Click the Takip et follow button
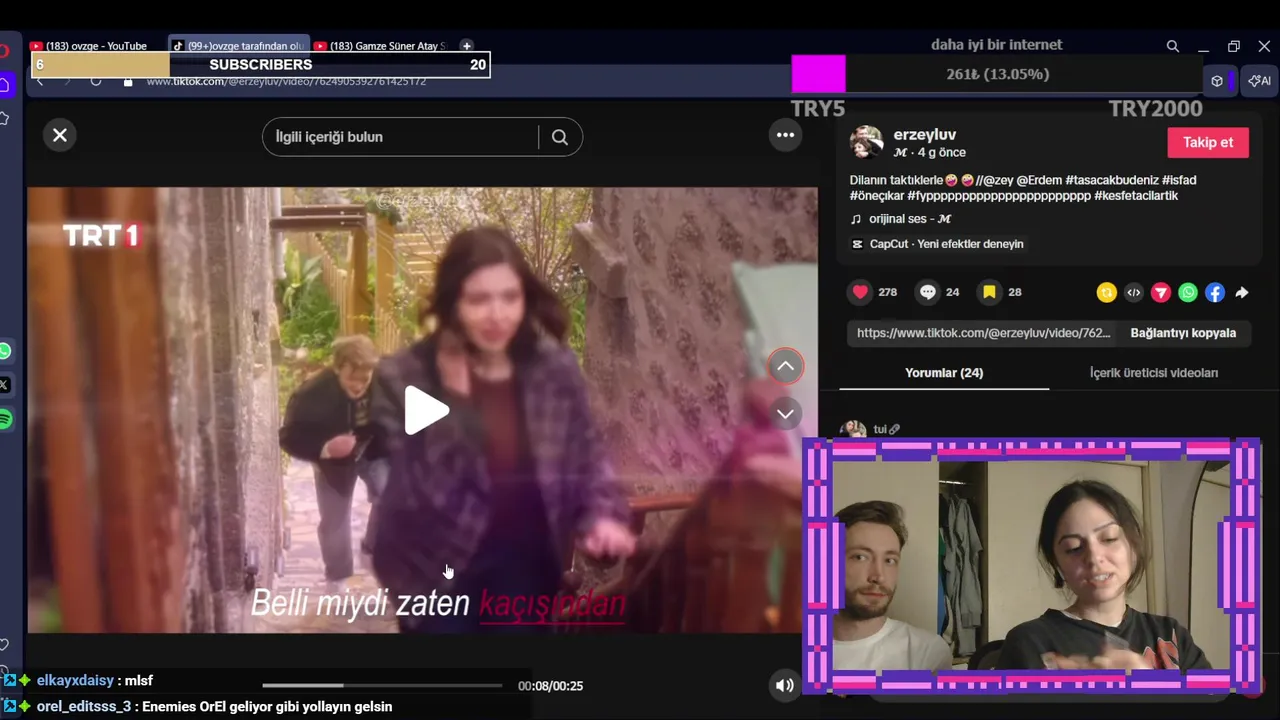Screen dimensions: 1280x720 tap(1208, 142)
